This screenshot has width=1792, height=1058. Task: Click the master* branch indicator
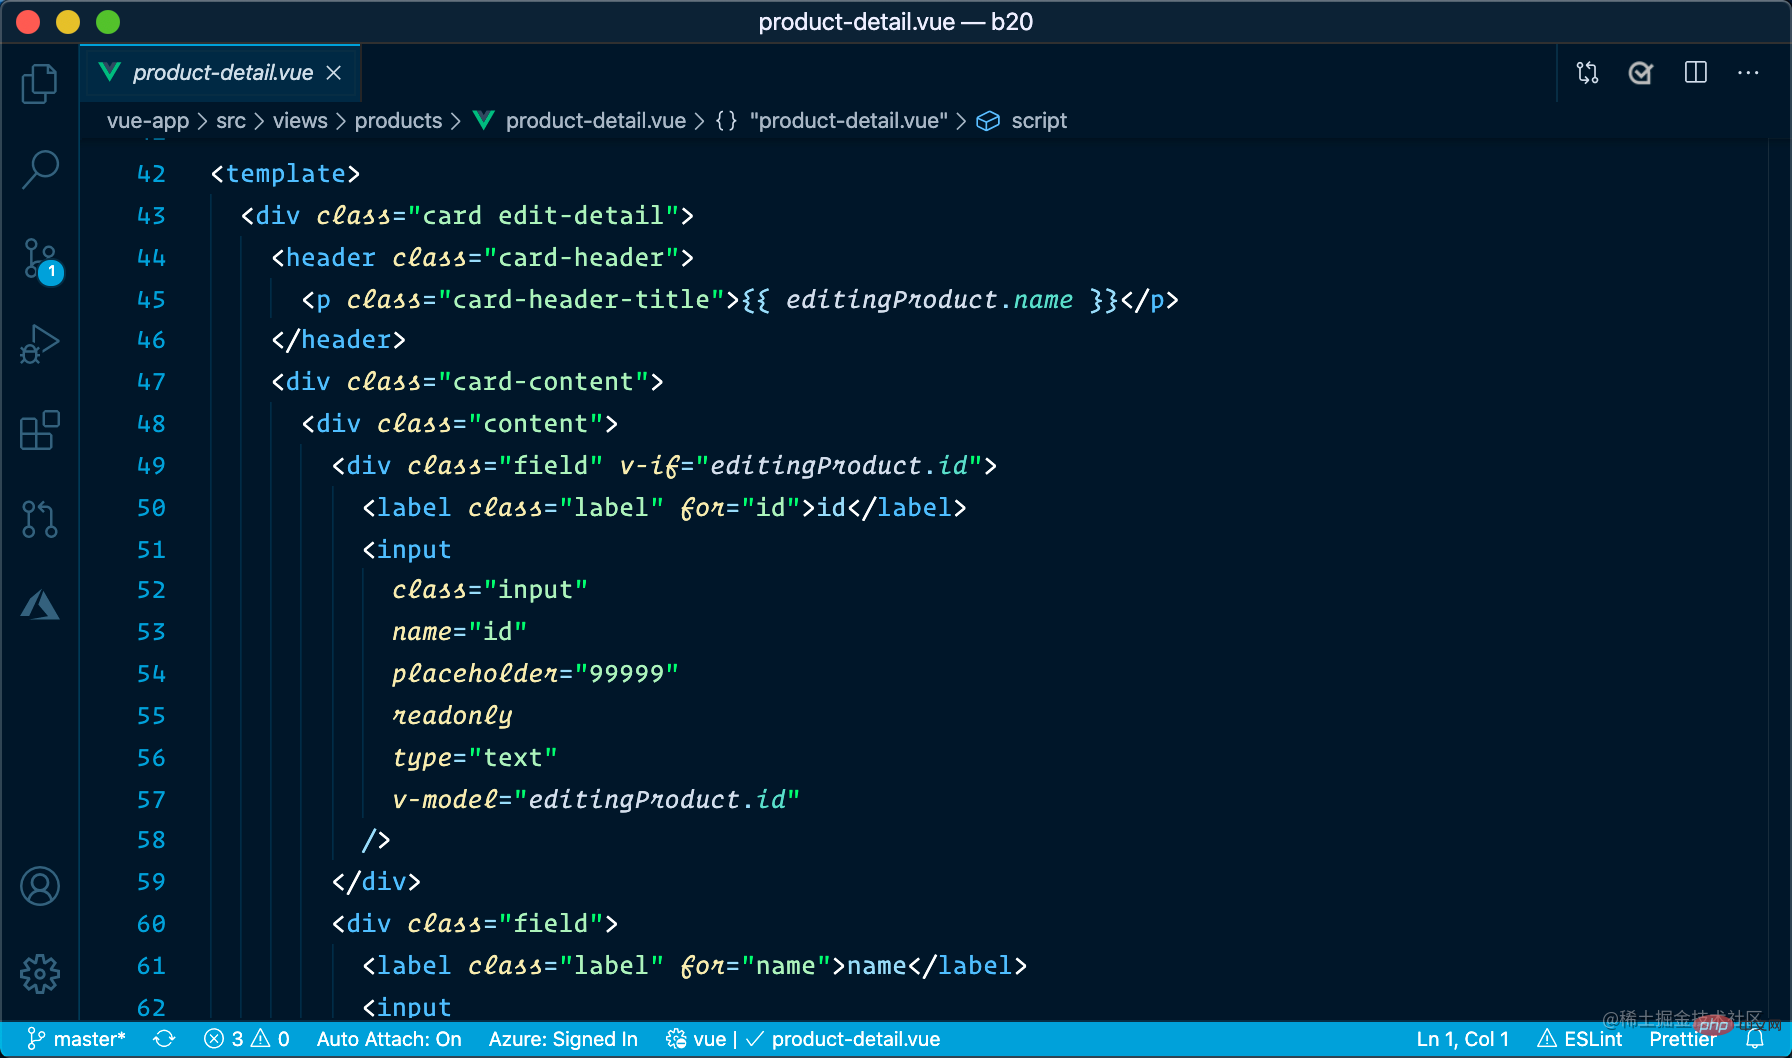tap(89, 1039)
